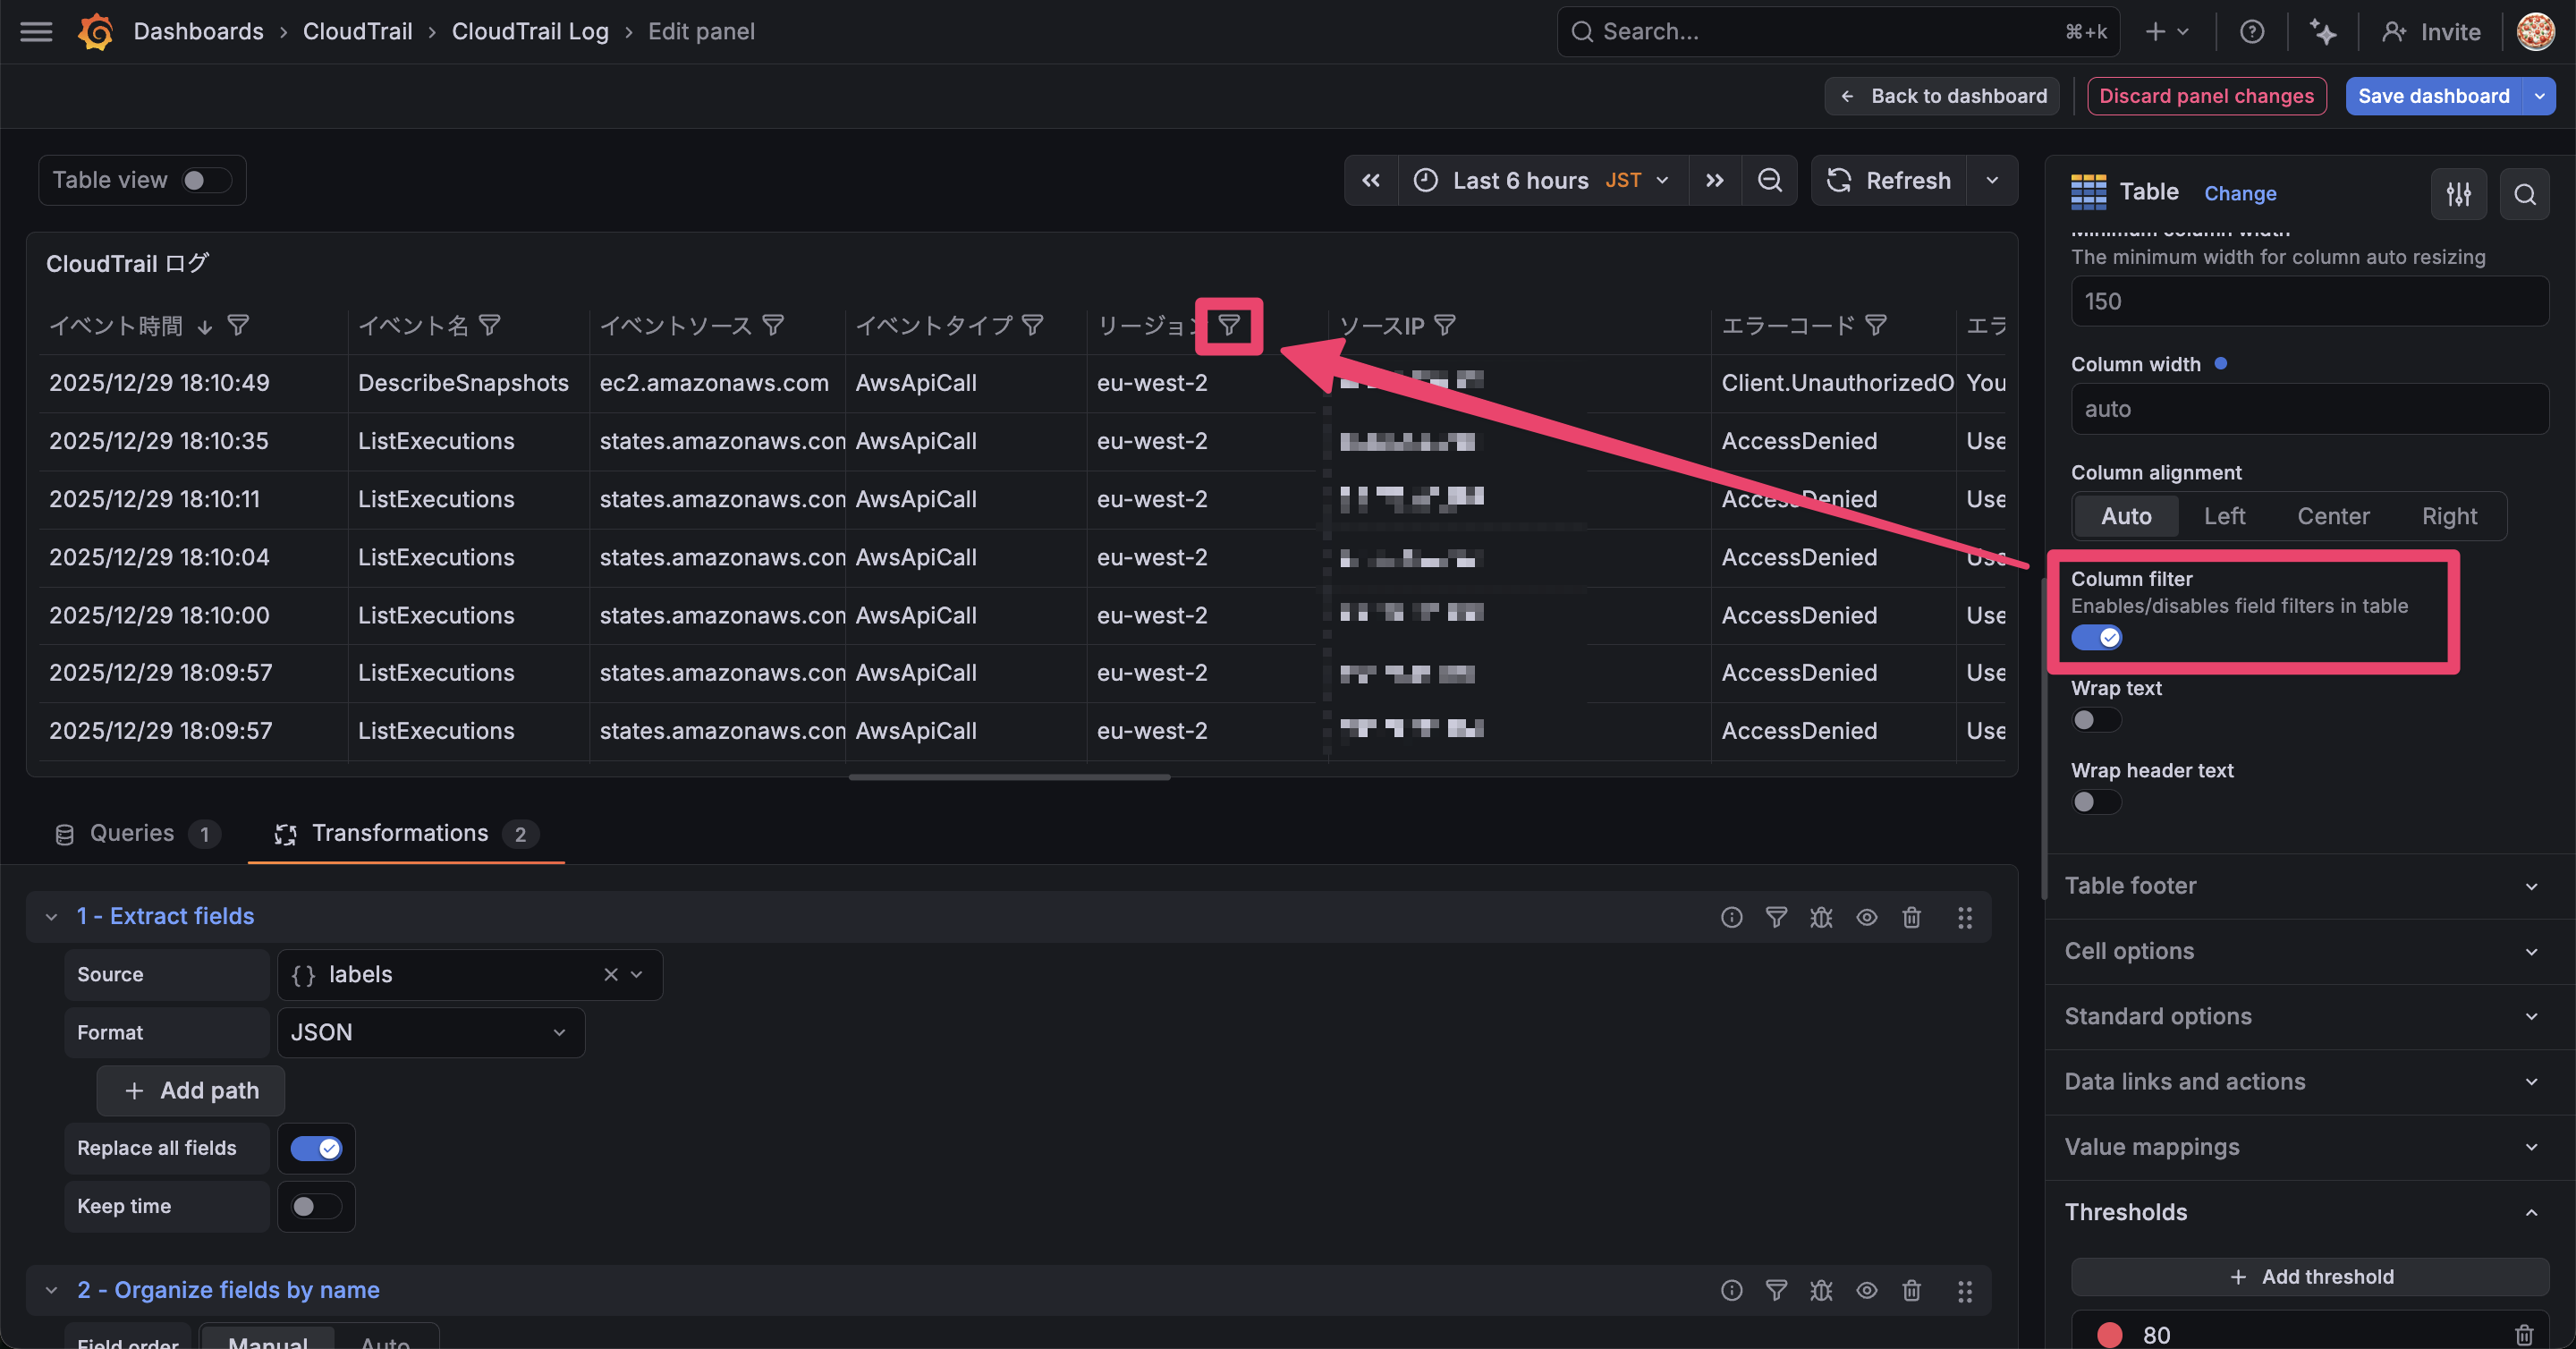The height and width of the screenshot is (1349, 2576).
Task: Open panel options search icon
Action: tap(2524, 194)
